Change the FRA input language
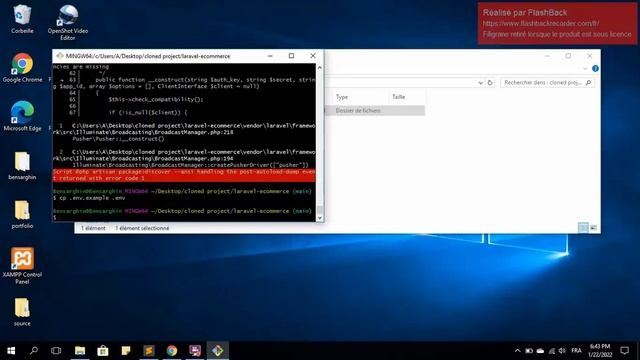 [x=576, y=351]
